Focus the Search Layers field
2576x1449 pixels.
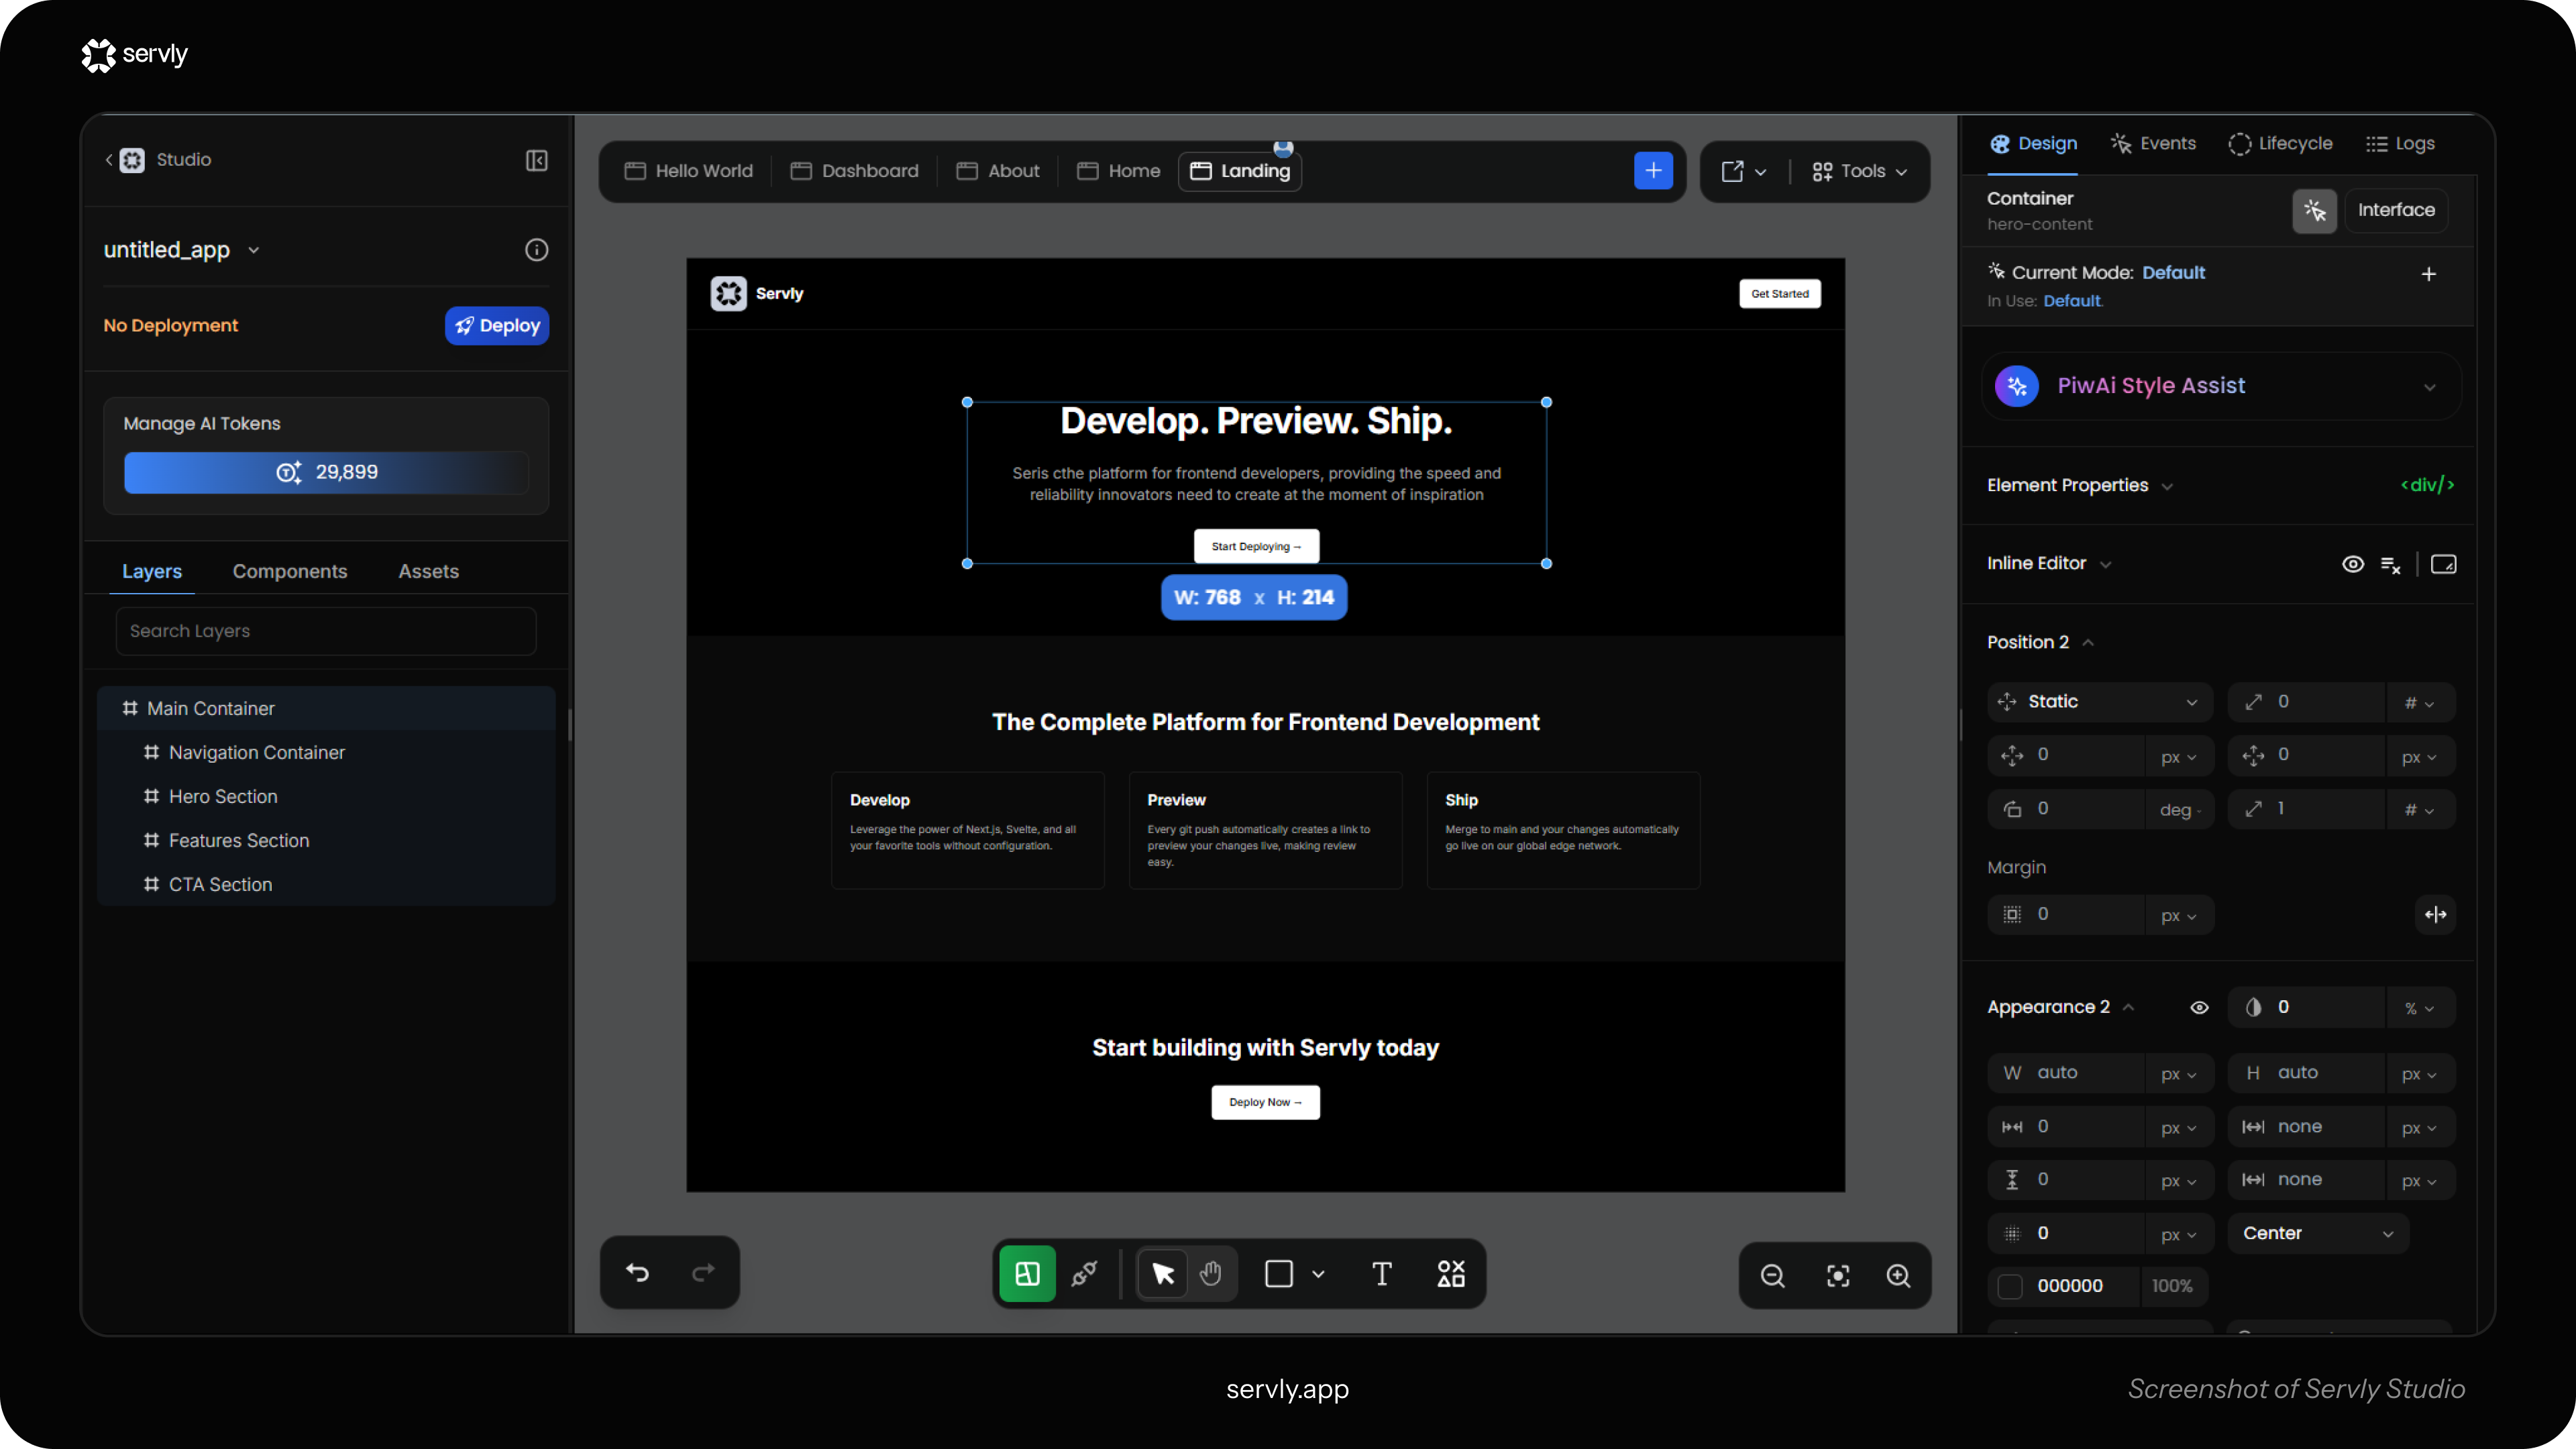pos(326,631)
